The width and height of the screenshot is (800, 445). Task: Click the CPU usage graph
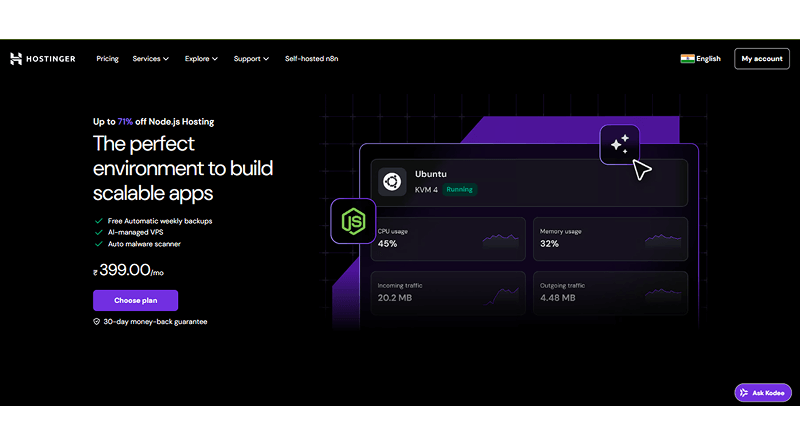[x=500, y=240]
